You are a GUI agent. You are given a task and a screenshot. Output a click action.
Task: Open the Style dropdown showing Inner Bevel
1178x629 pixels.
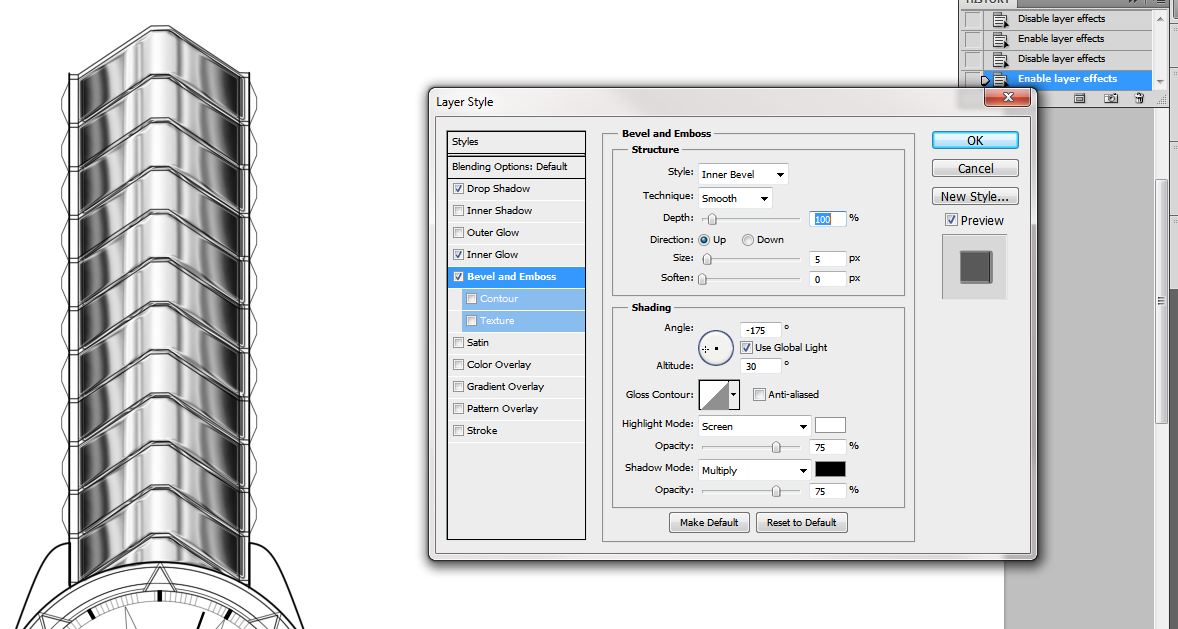pyautogui.click(x=743, y=175)
